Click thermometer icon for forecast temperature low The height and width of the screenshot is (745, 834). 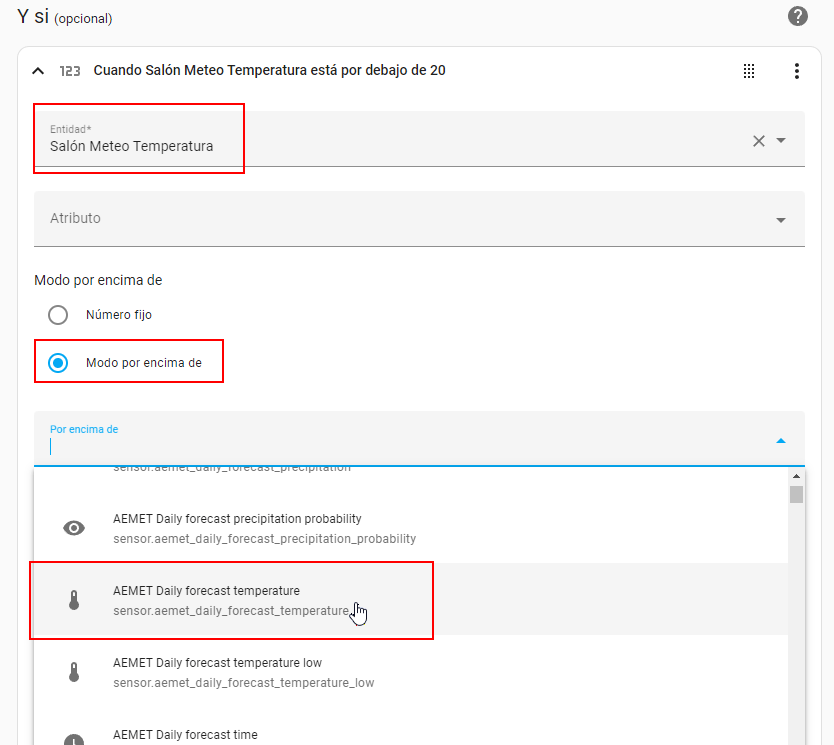tap(74, 672)
